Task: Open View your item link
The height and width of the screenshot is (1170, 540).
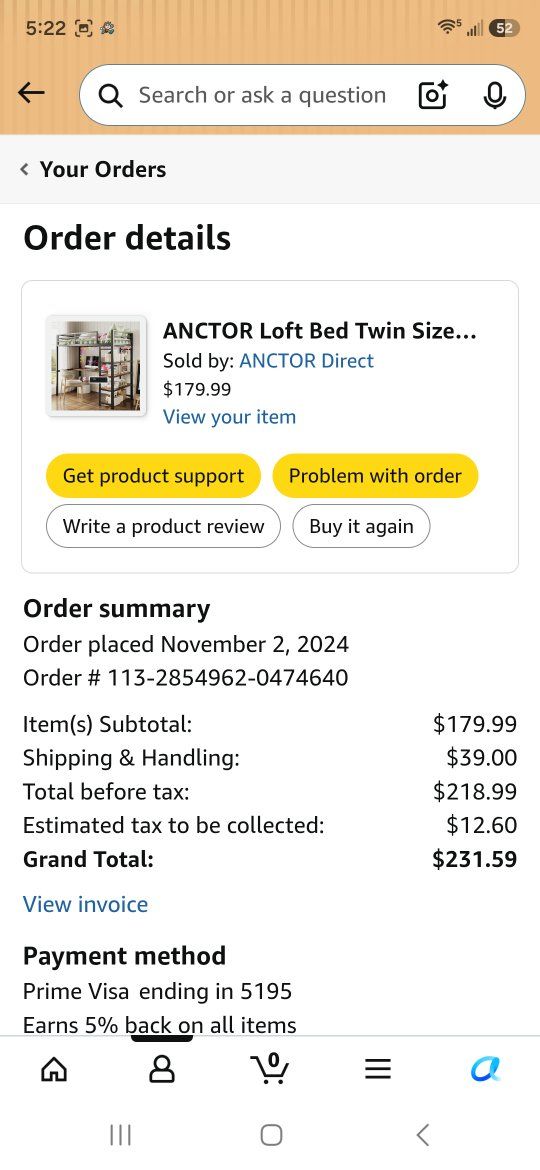Action: (x=230, y=417)
